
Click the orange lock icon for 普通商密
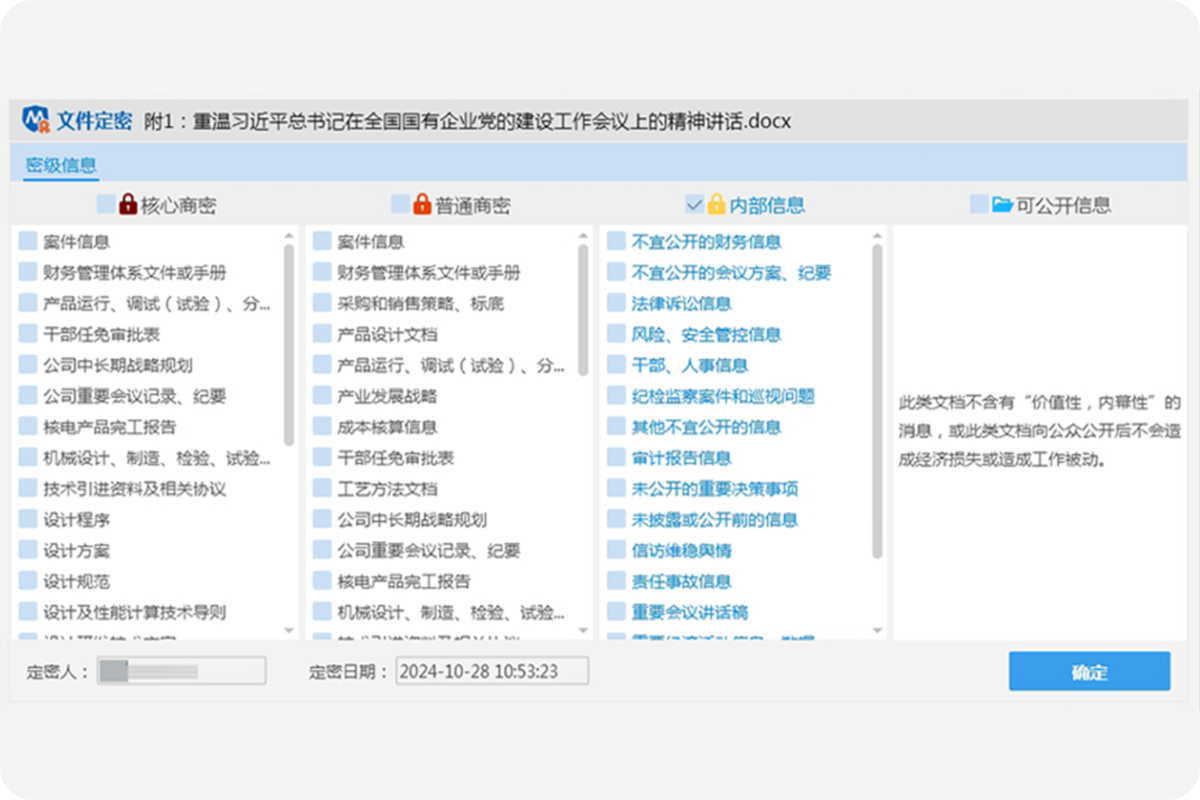tap(421, 205)
